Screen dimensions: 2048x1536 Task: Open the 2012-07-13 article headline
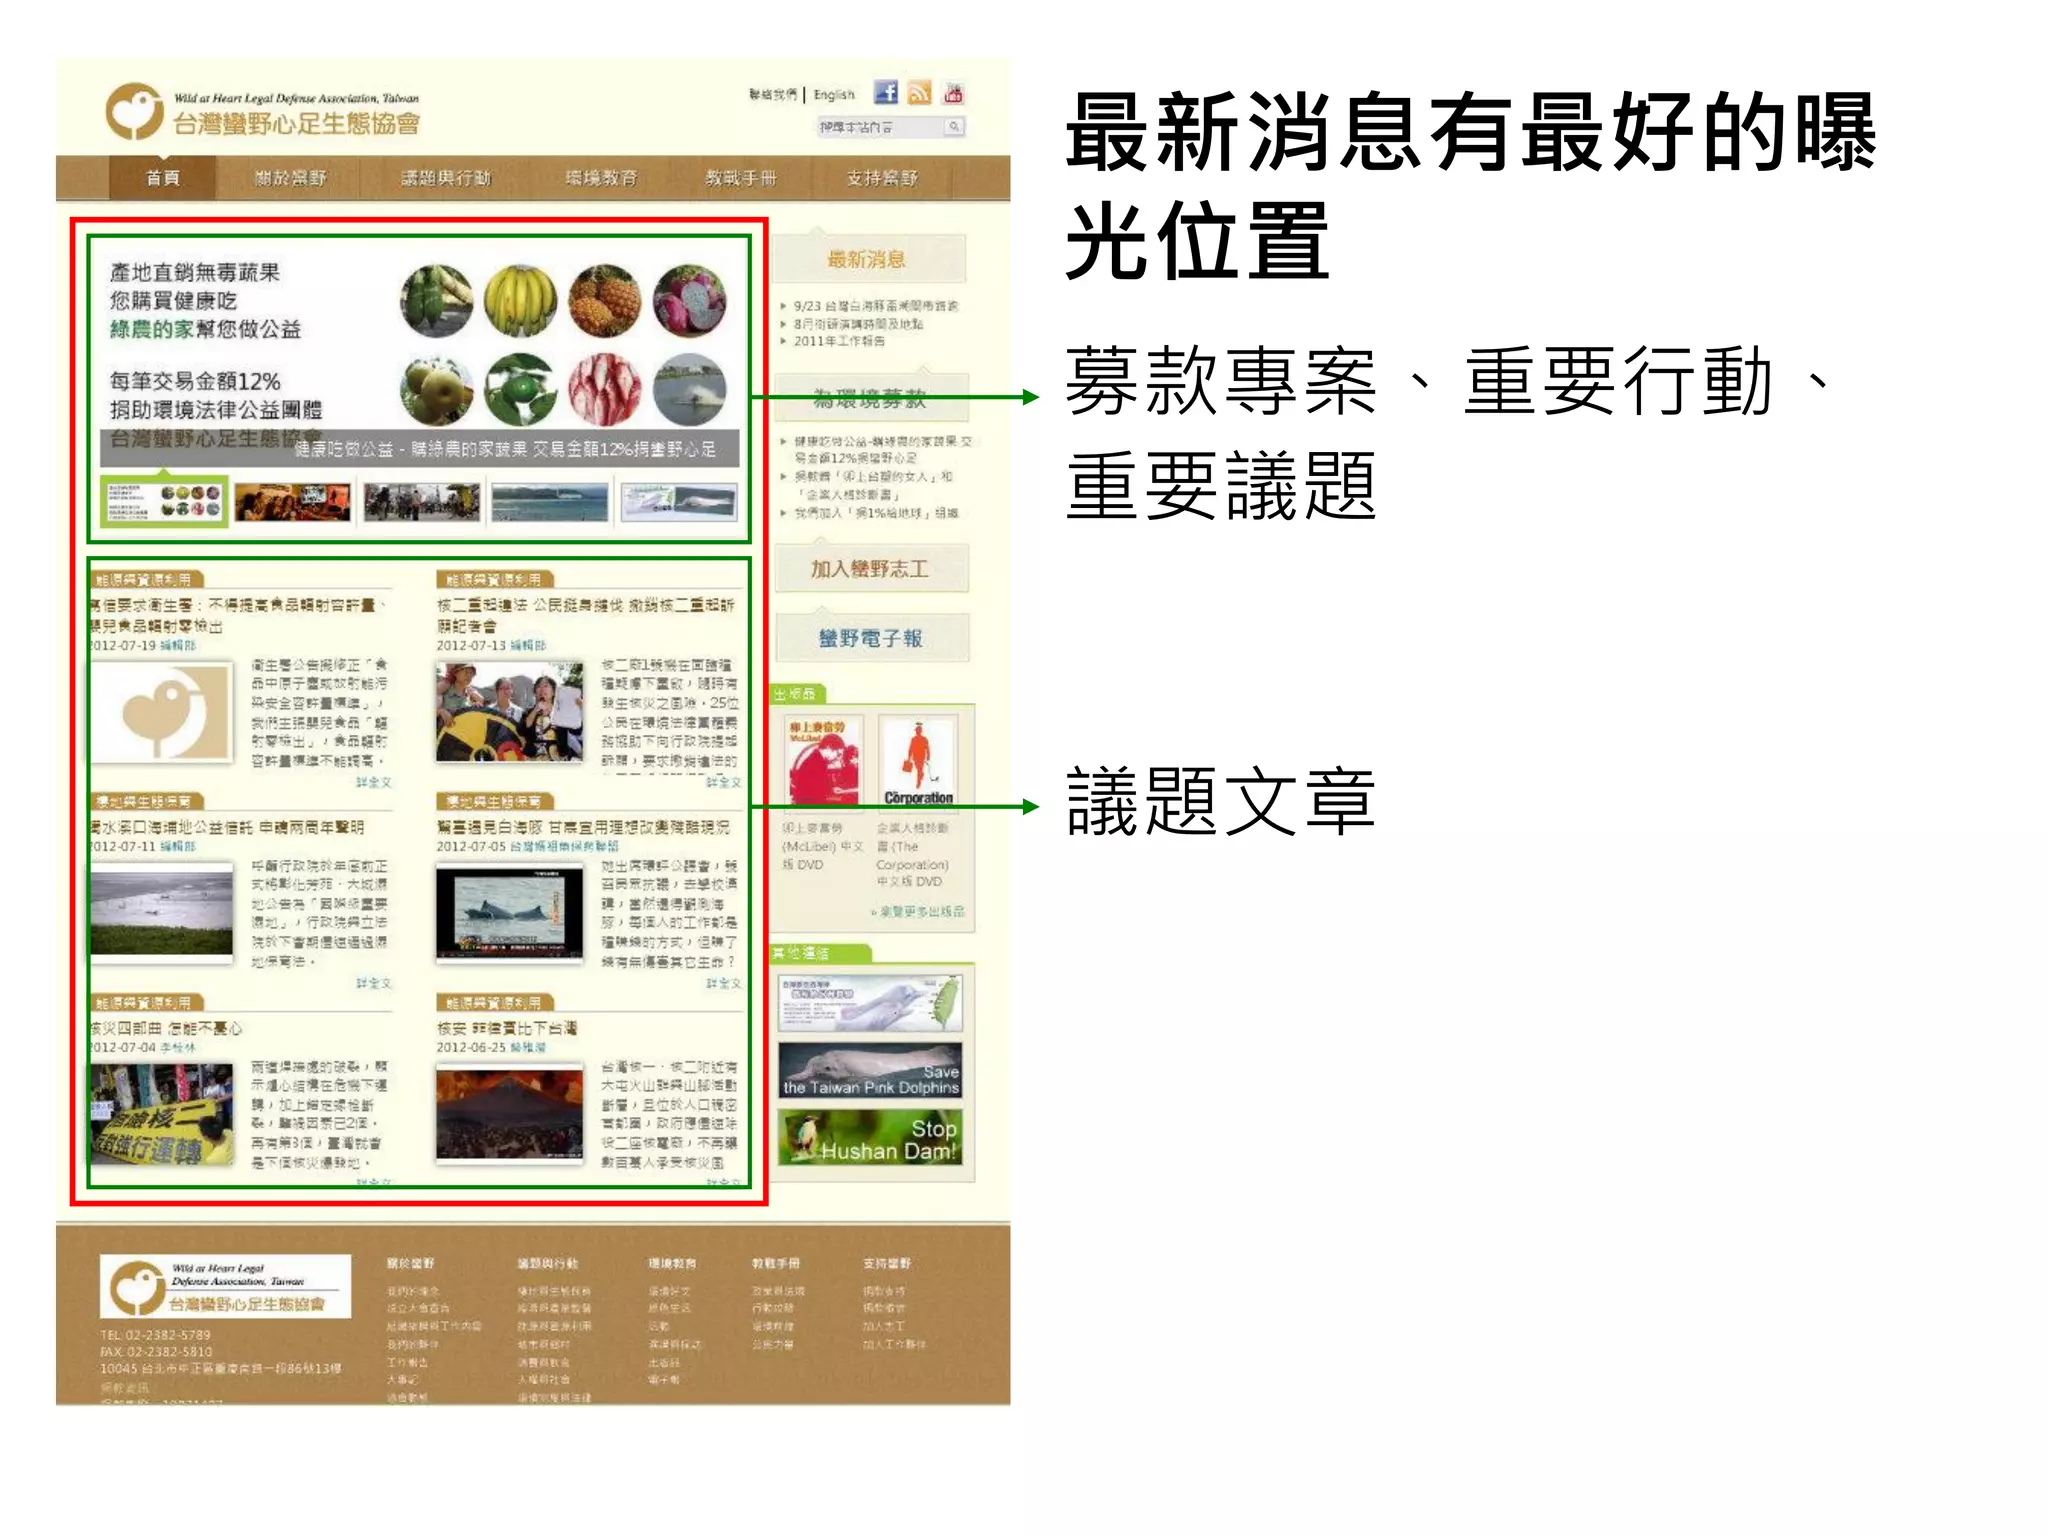click(586, 615)
